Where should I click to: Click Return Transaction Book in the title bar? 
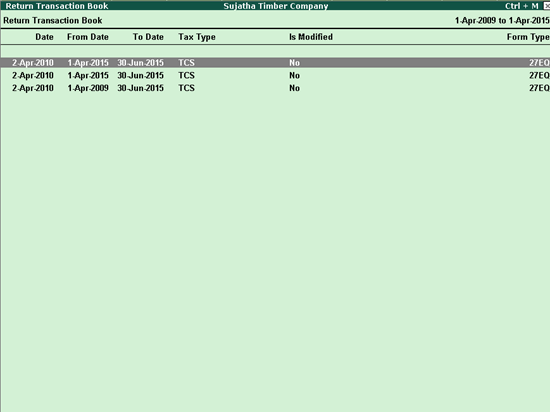(57, 6)
